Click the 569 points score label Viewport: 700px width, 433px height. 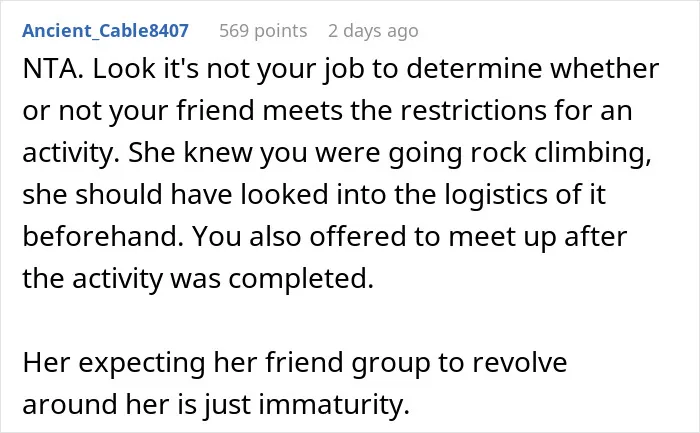(x=263, y=31)
